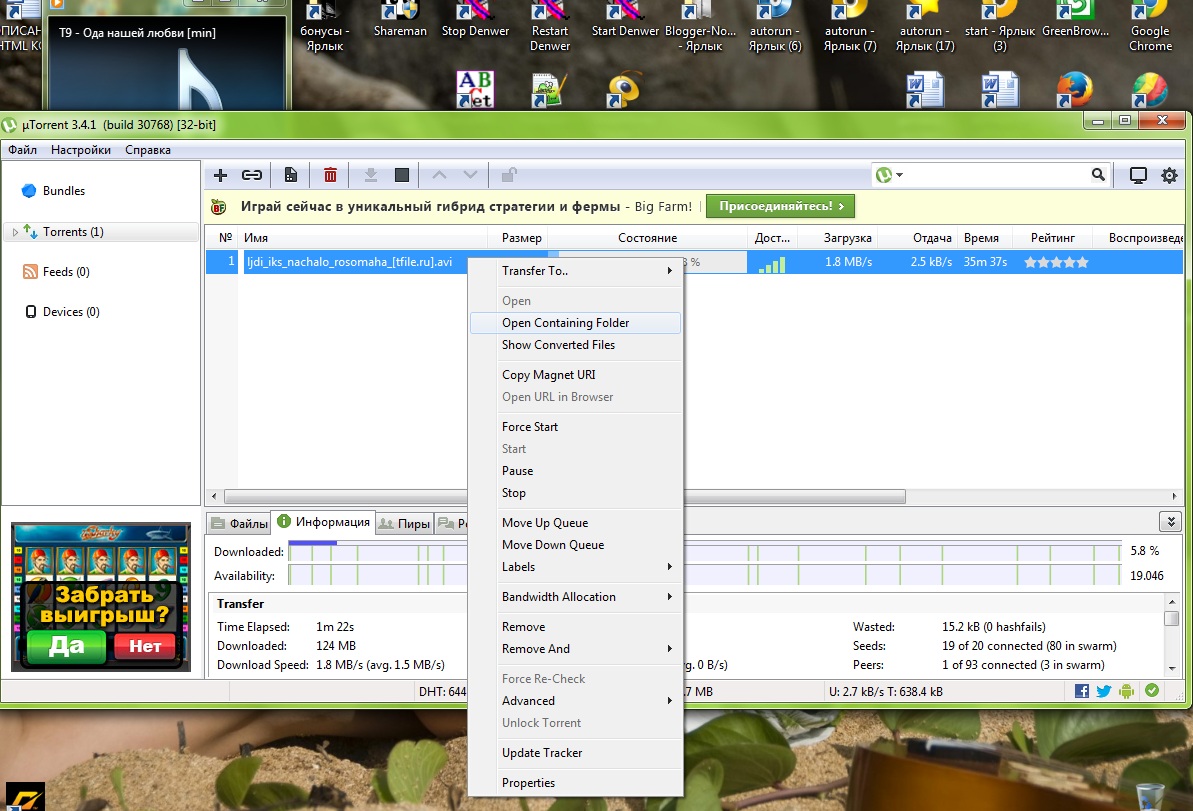1193x811 pixels.
Task: Click the red trash Remove Torrent icon
Action: point(330,175)
